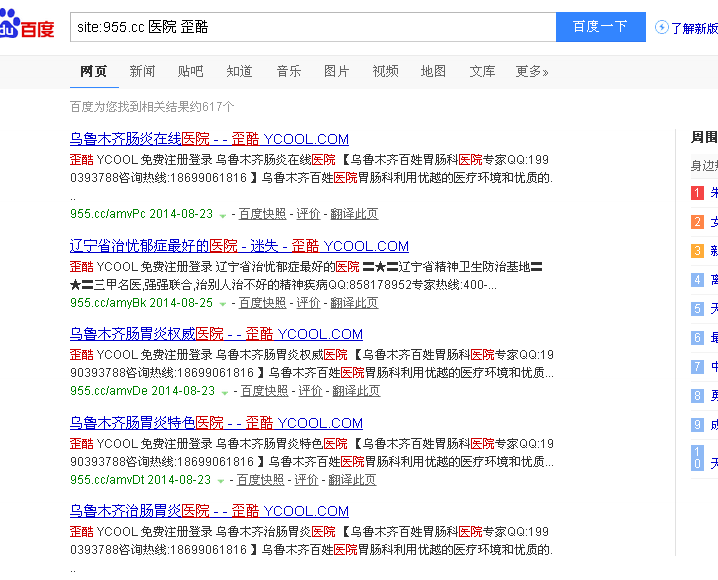The height and width of the screenshot is (580, 718).
Task: Click 评价 for the 955.cc/amvDe result
Action: (310, 390)
